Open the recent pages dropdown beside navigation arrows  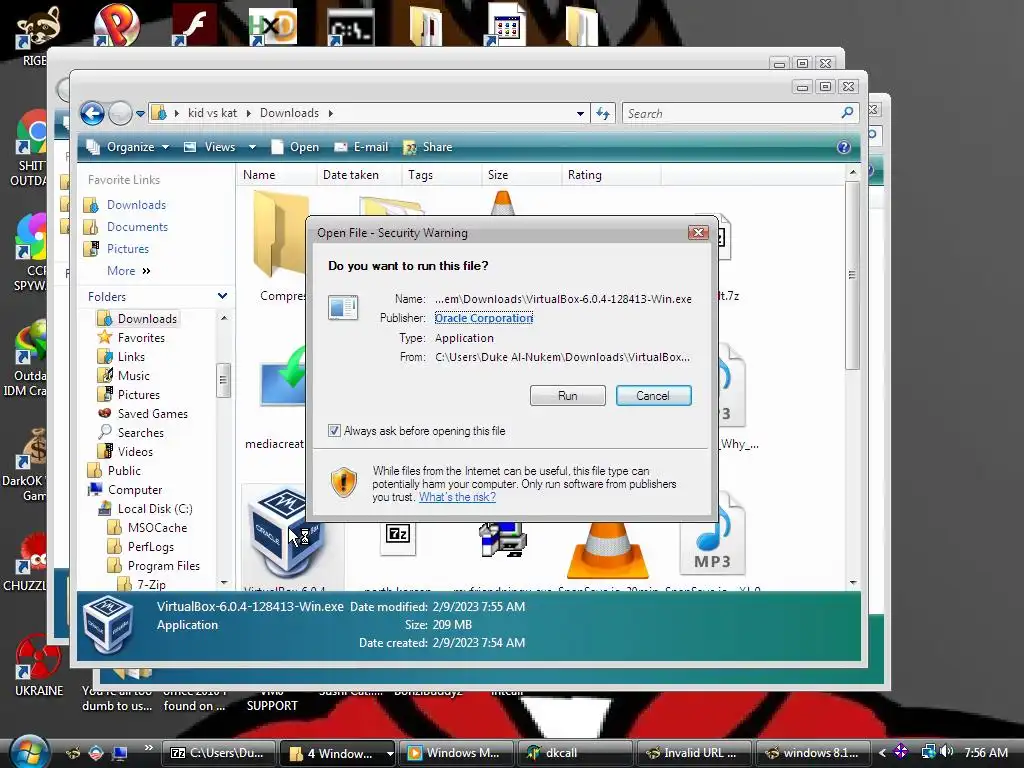140,114
